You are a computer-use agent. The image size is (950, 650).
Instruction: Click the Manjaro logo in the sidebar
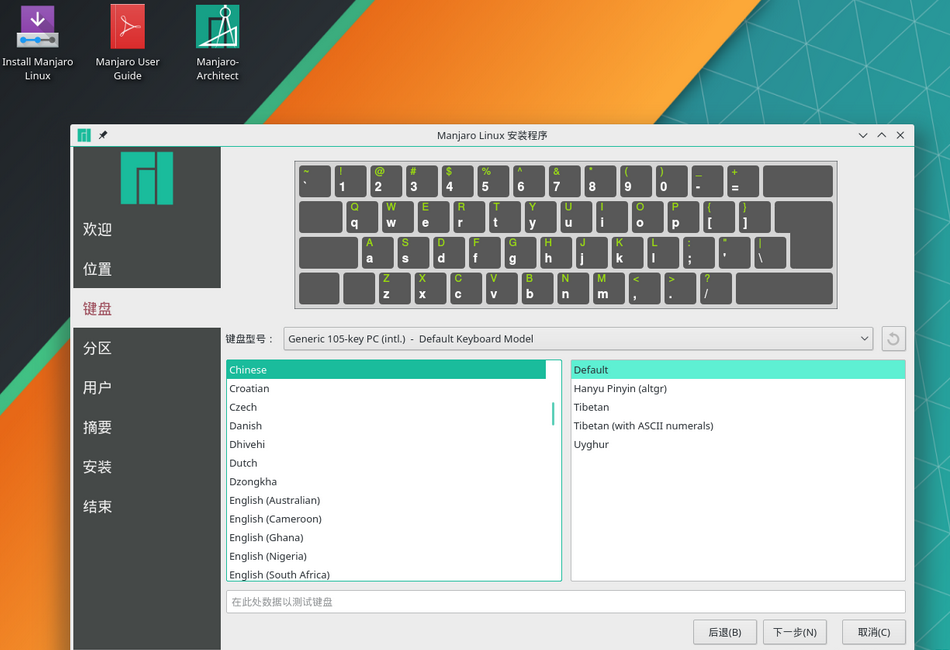pos(147,177)
